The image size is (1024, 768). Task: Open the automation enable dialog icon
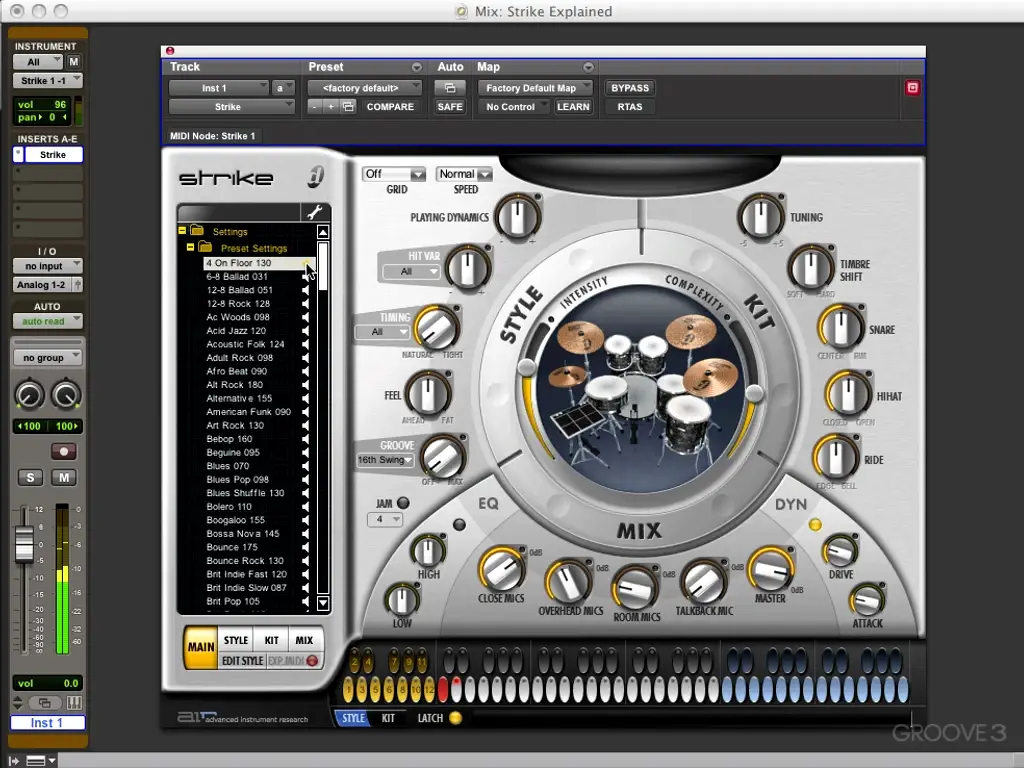coord(450,88)
